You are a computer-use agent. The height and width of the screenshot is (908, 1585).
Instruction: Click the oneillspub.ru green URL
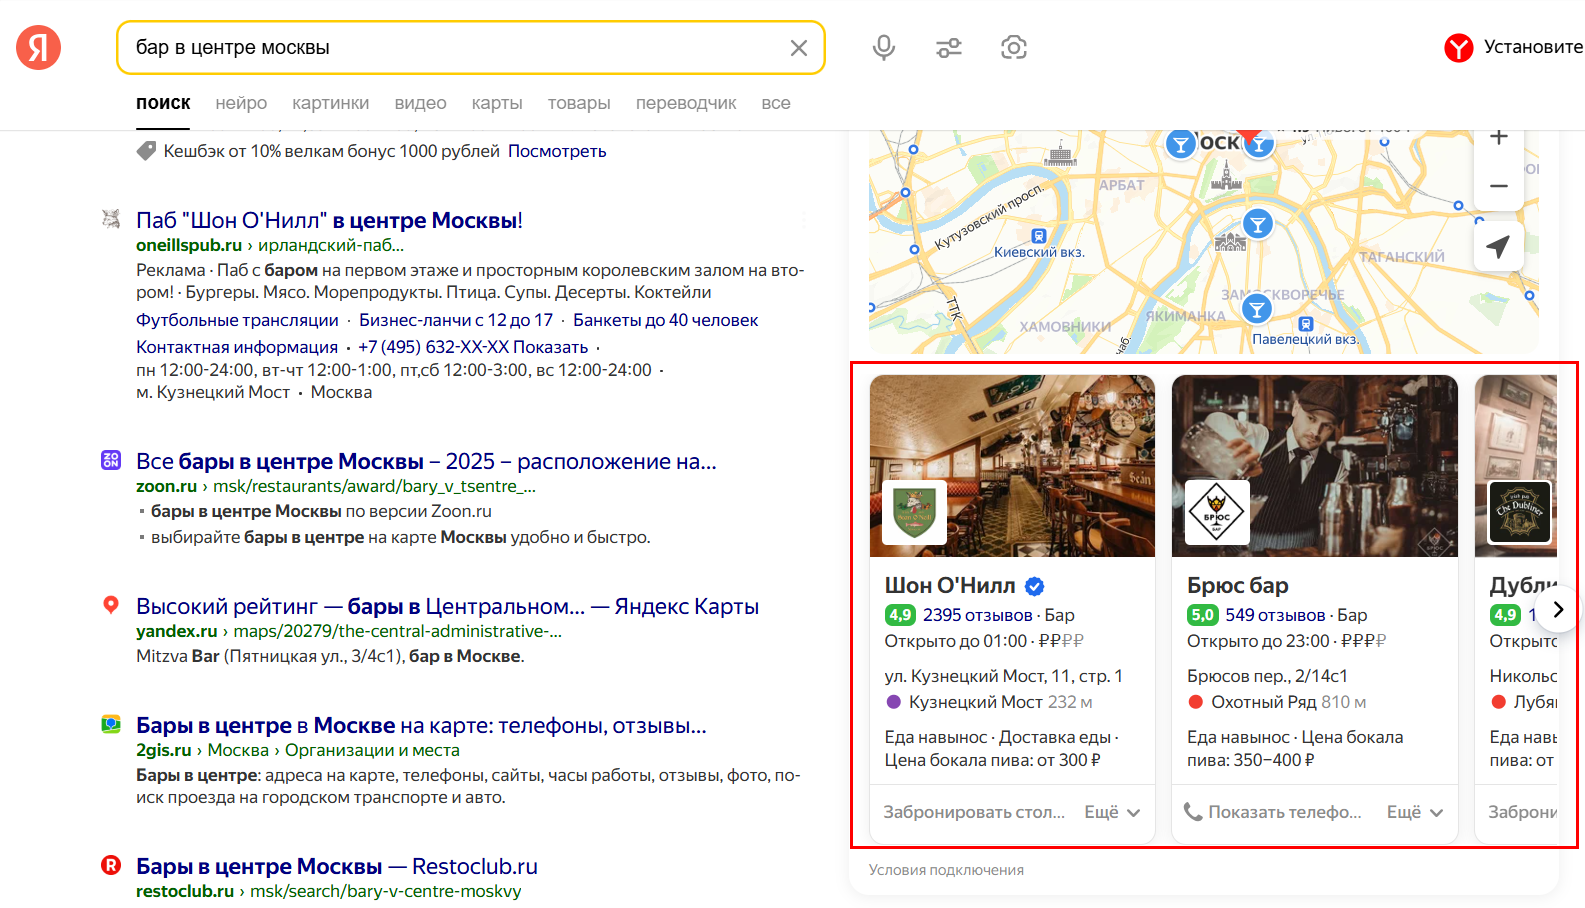(x=189, y=245)
